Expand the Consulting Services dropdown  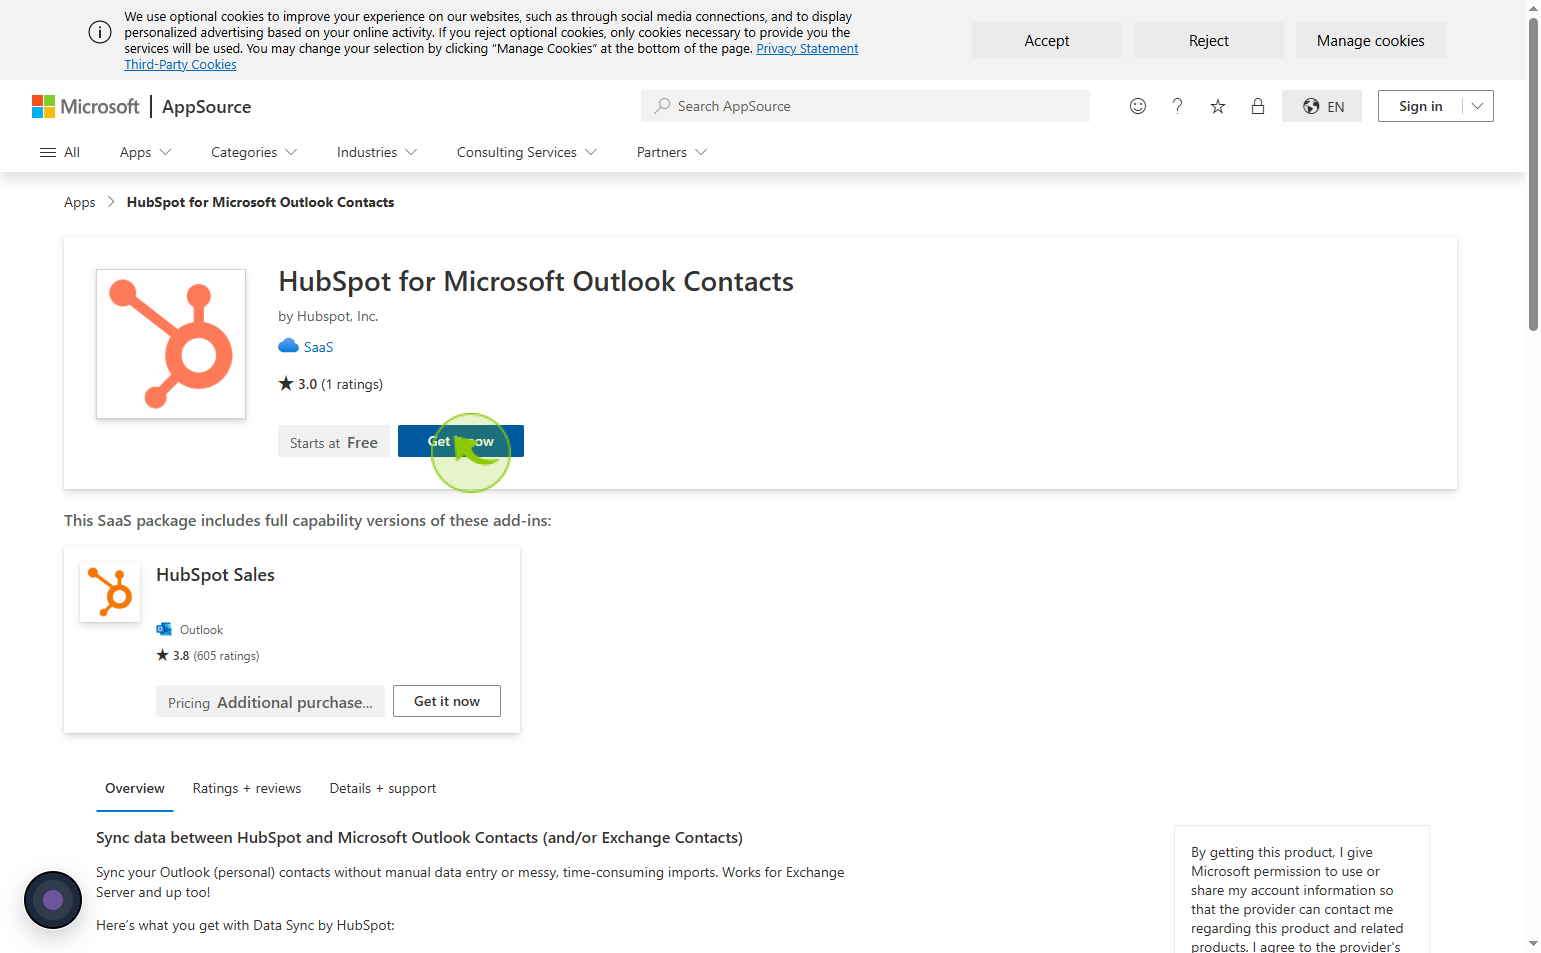pyautogui.click(x=527, y=152)
